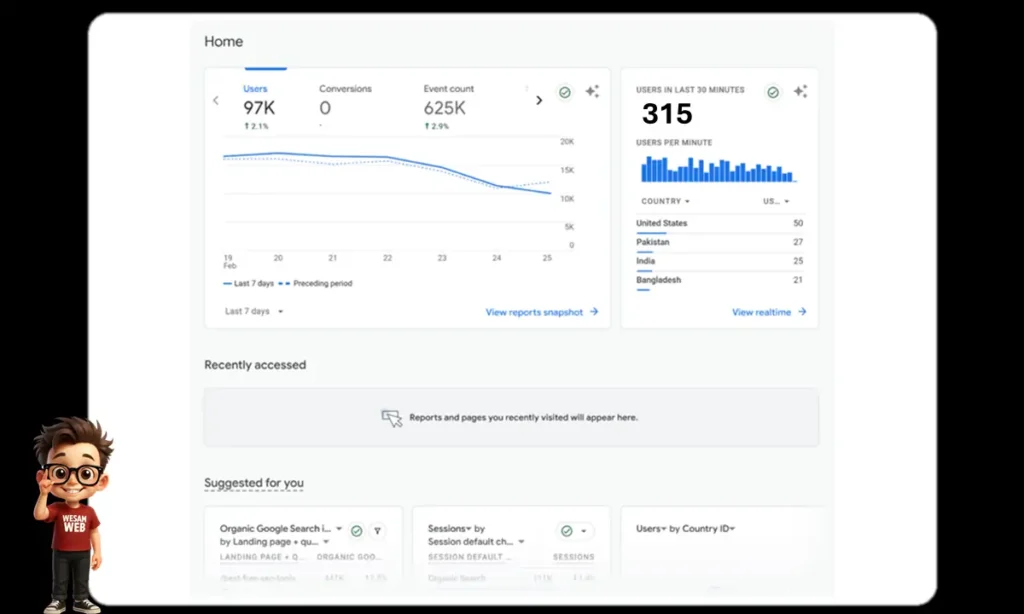The width and height of the screenshot is (1024, 614).
Task: Open the COUNTRY dimension dropdown in realtime card
Action: 665,202
